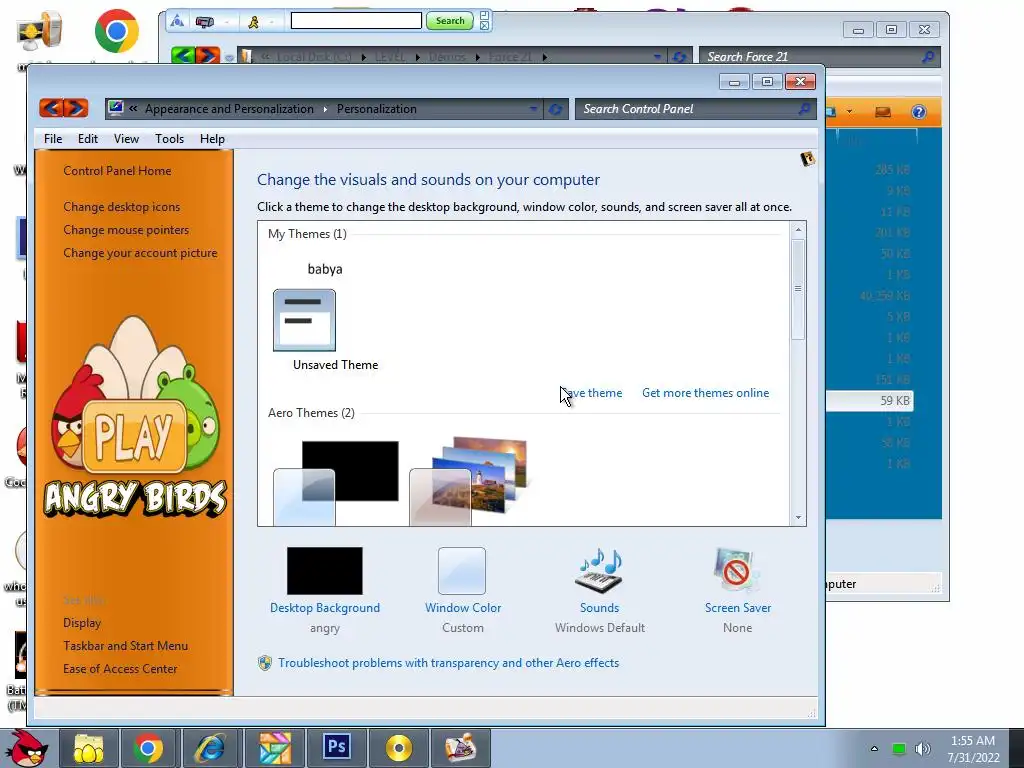Click the Search Control Panel magnifier icon
The image size is (1024, 768).
coord(805,109)
